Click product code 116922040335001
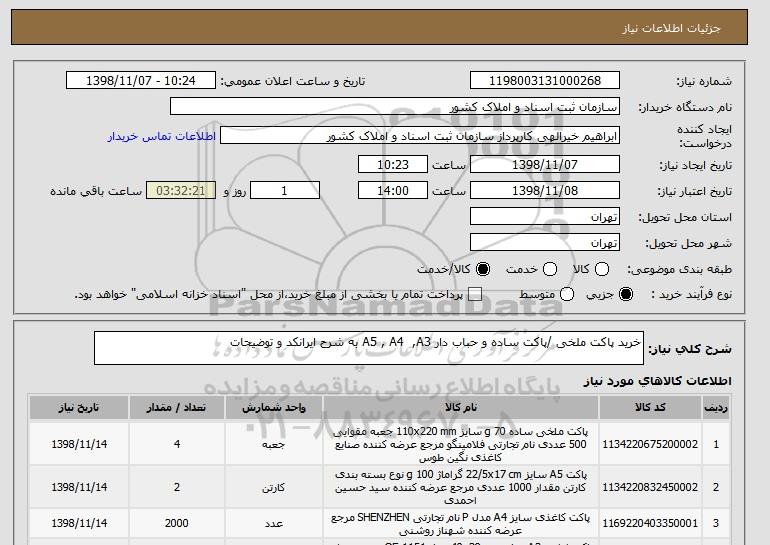Screen dimensions: 770x545 point(650,523)
